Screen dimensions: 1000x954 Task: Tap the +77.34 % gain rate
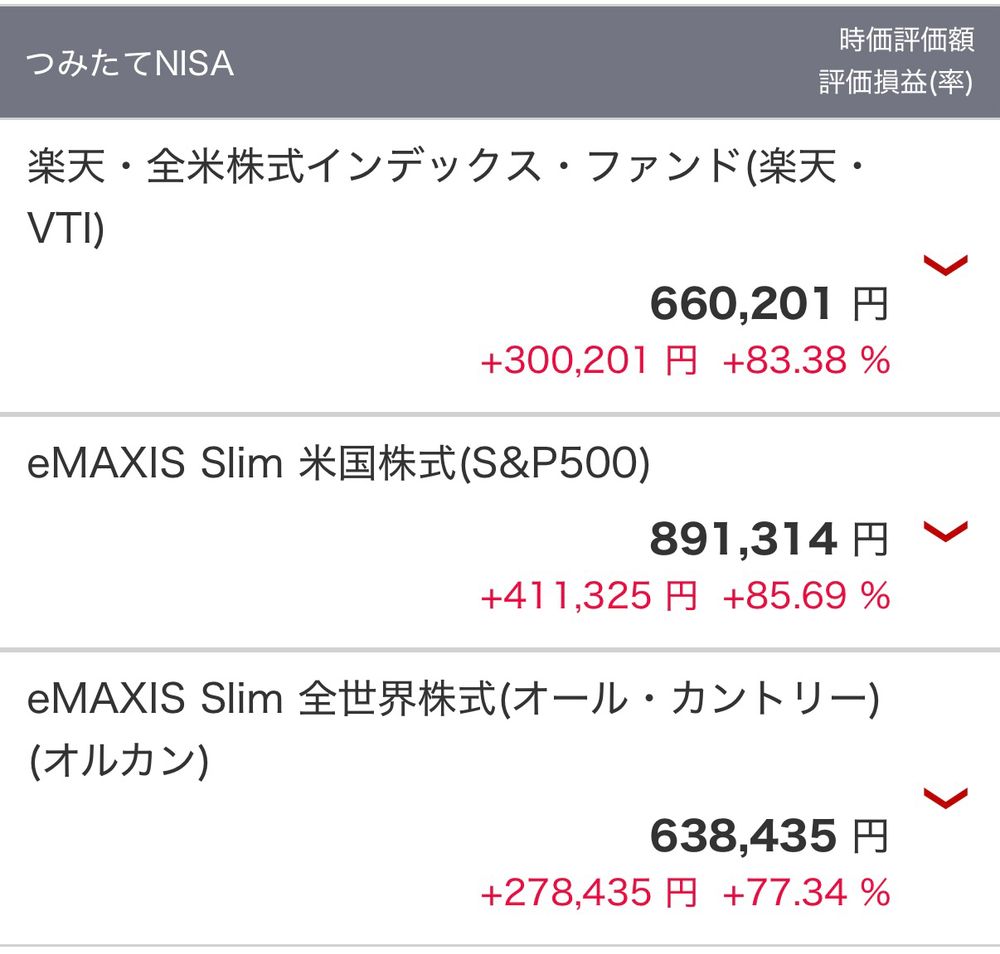(806, 892)
